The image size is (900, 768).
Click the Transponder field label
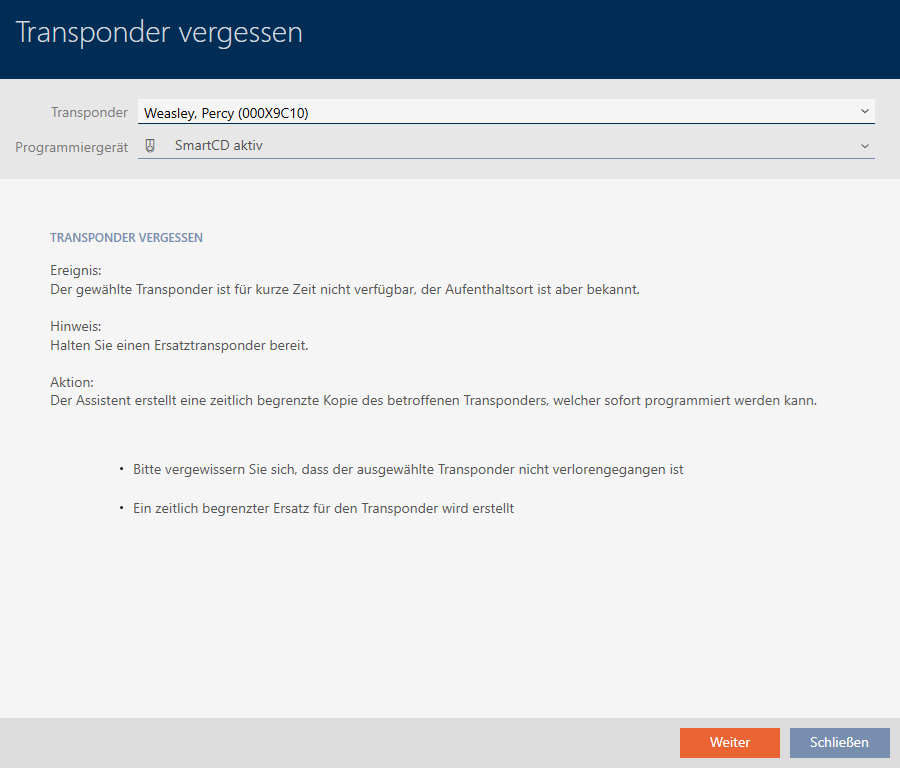point(89,112)
